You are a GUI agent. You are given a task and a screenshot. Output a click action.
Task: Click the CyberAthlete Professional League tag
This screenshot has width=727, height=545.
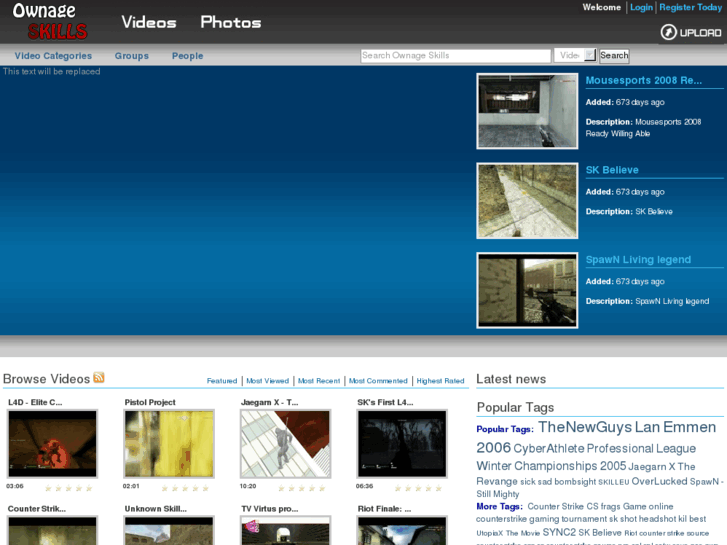[605, 449]
